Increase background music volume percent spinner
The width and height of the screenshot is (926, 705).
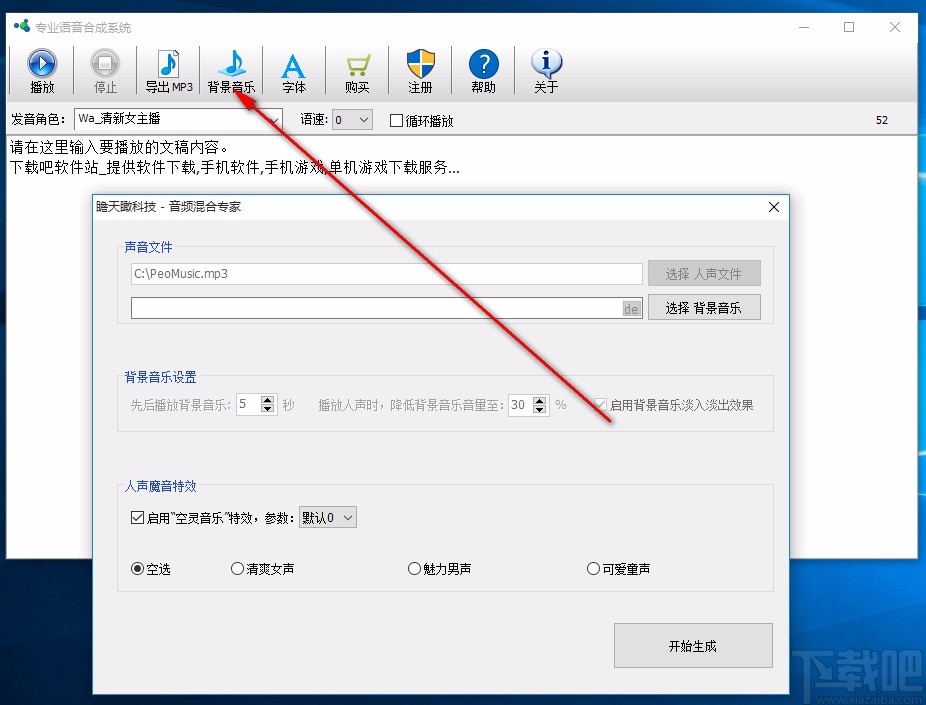539,400
